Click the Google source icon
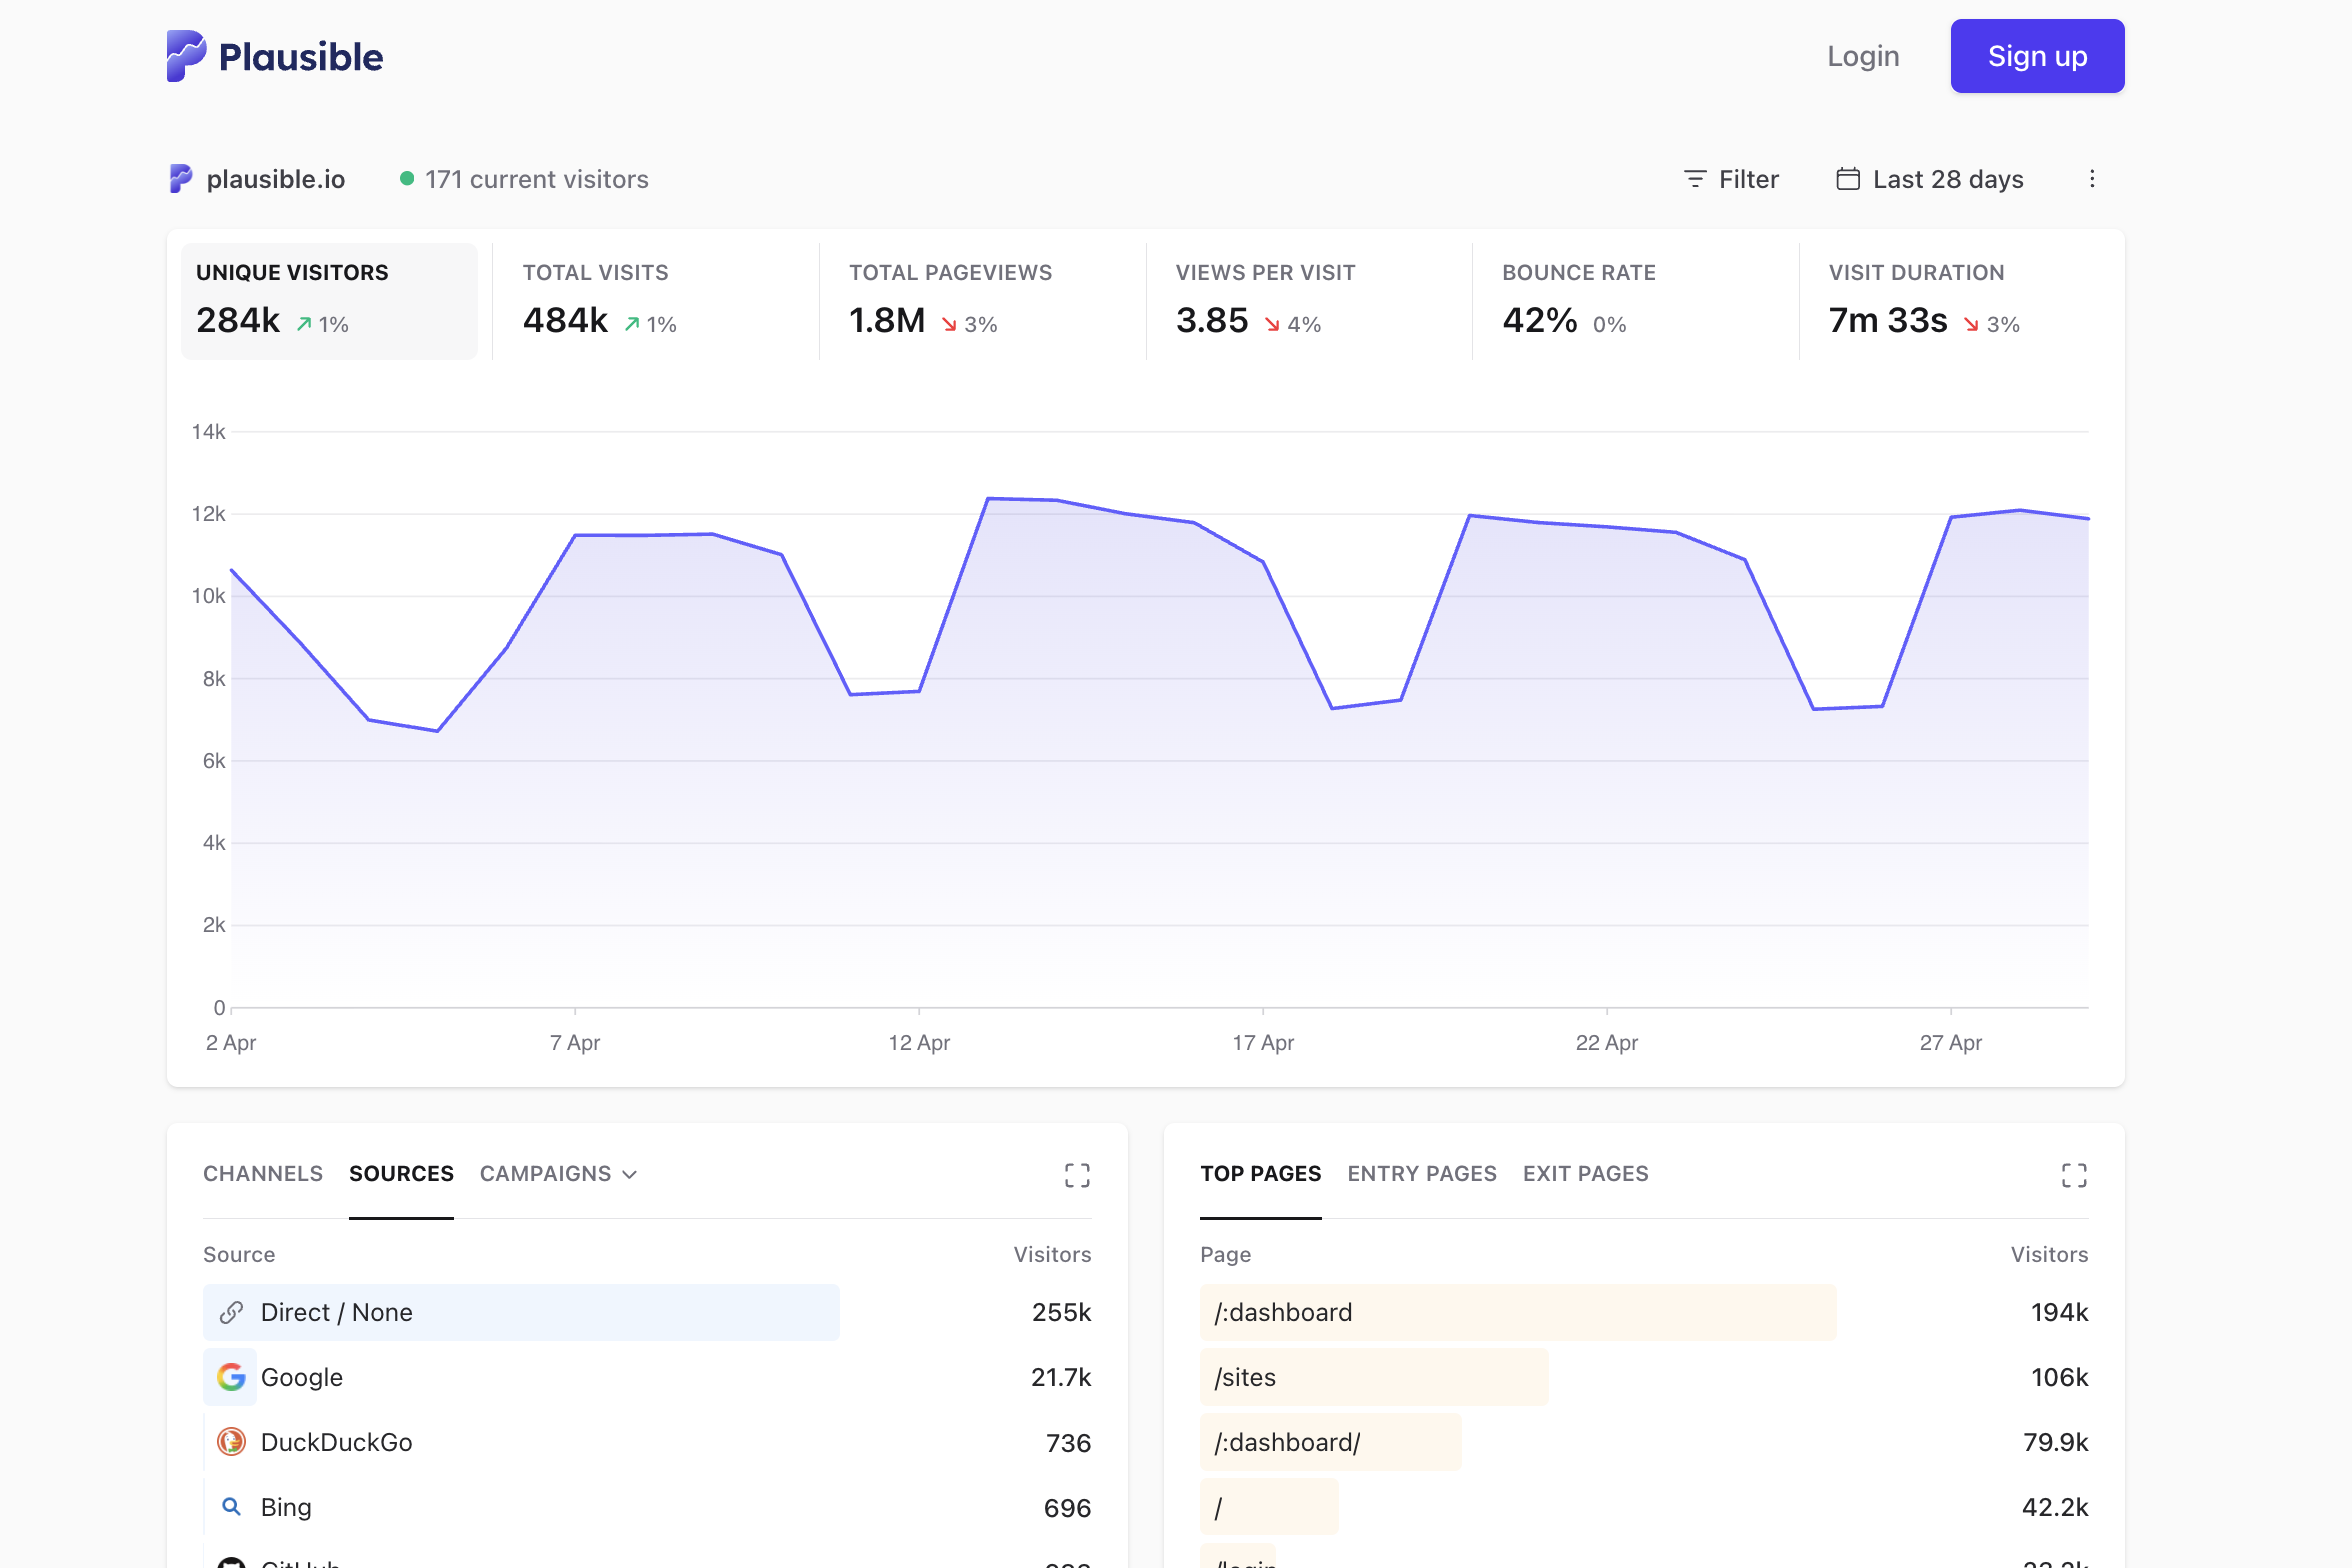 coord(231,1377)
